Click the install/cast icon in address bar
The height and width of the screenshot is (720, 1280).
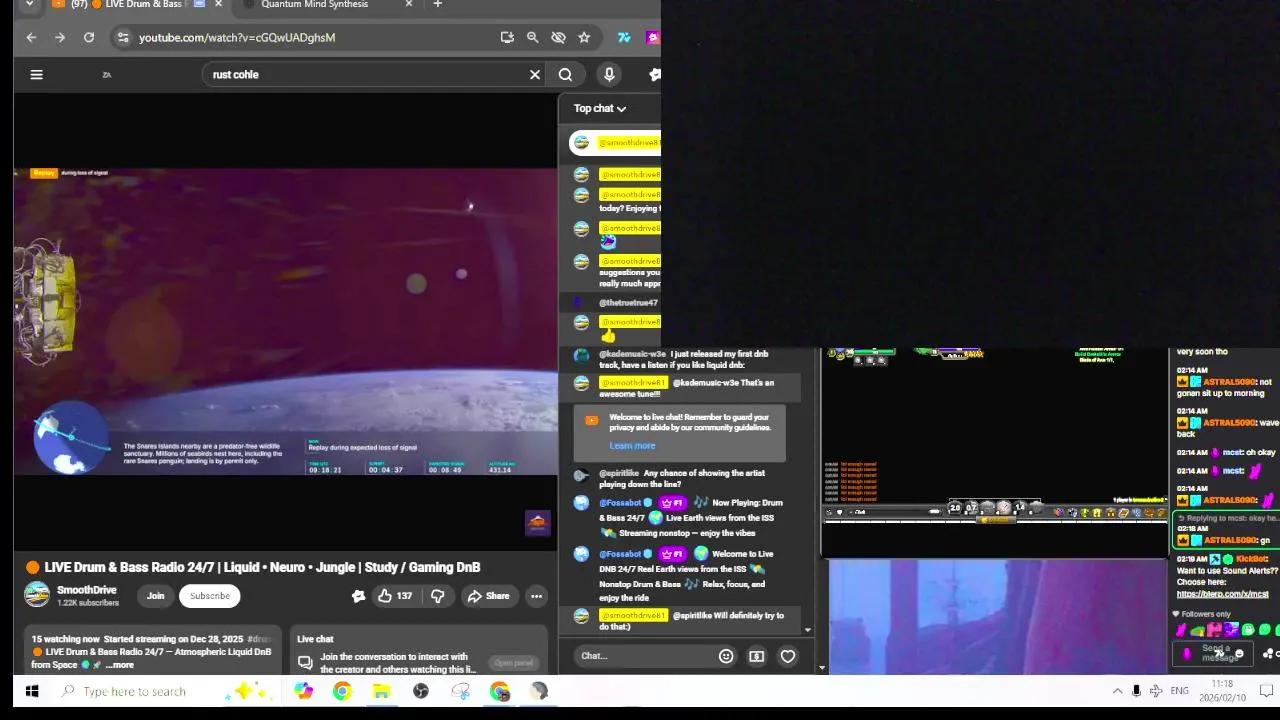pos(507,37)
